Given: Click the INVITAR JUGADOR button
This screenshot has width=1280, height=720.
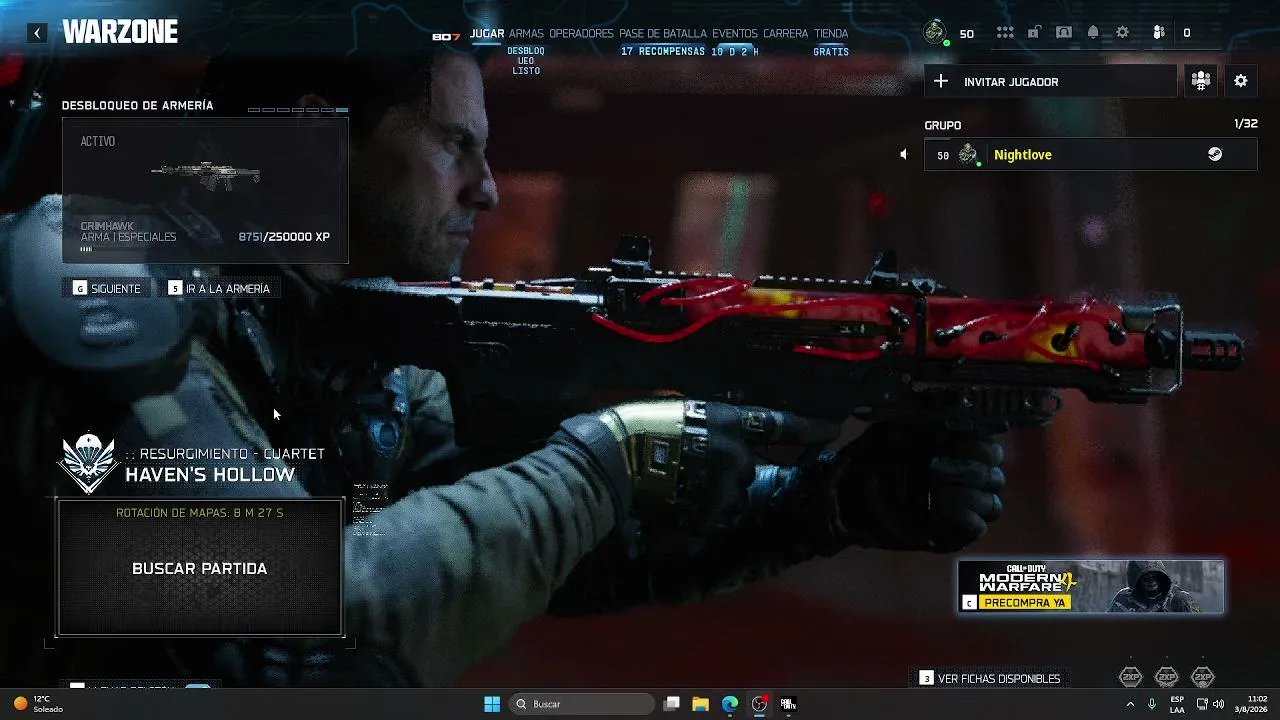Looking at the screenshot, I should pyautogui.click(x=1050, y=81).
